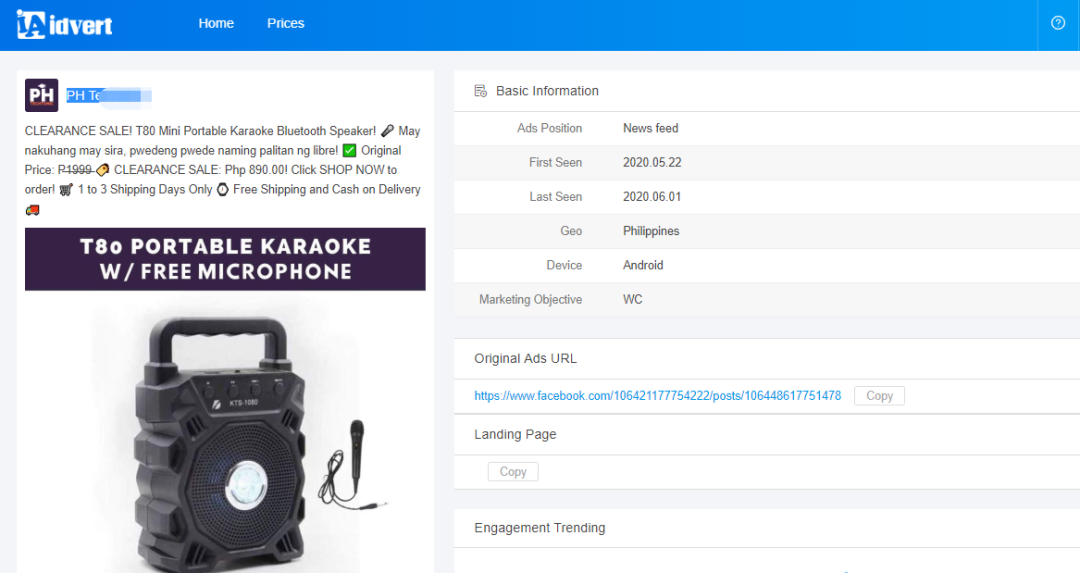
Task: Click the Basic Information document icon
Action: [480, 91]
